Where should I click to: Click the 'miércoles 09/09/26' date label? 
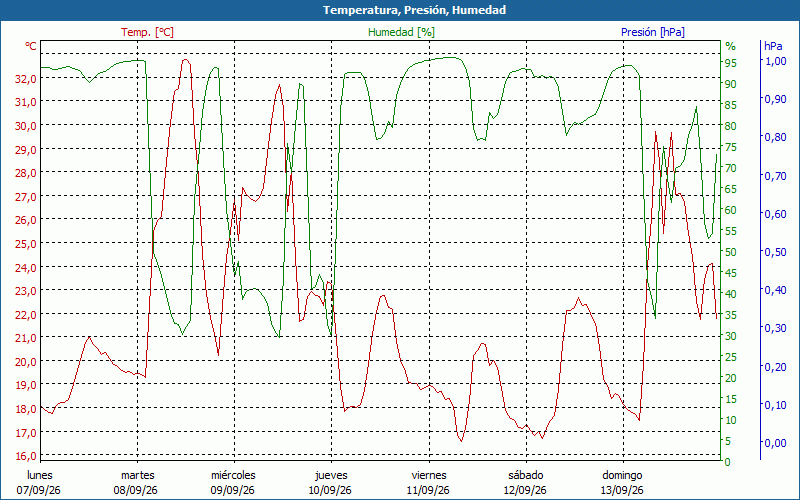point(233,483)
